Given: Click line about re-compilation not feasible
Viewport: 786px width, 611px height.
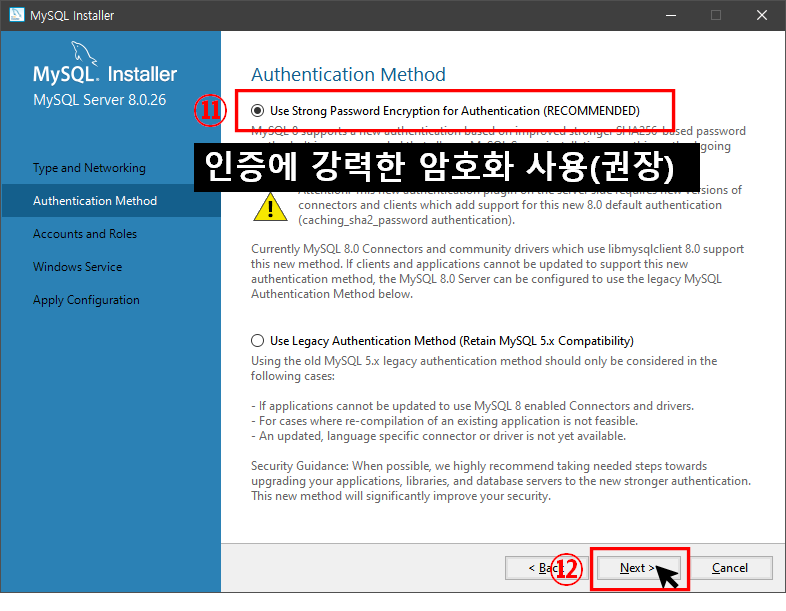Looking at the screenshot, I should [x=445, y=421].
